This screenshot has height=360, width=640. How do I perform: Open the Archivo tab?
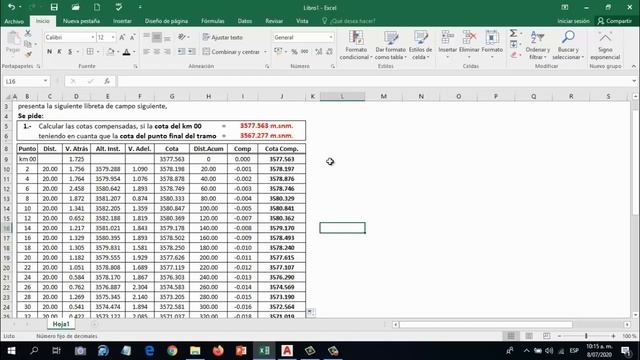click(x=14, y=21)
